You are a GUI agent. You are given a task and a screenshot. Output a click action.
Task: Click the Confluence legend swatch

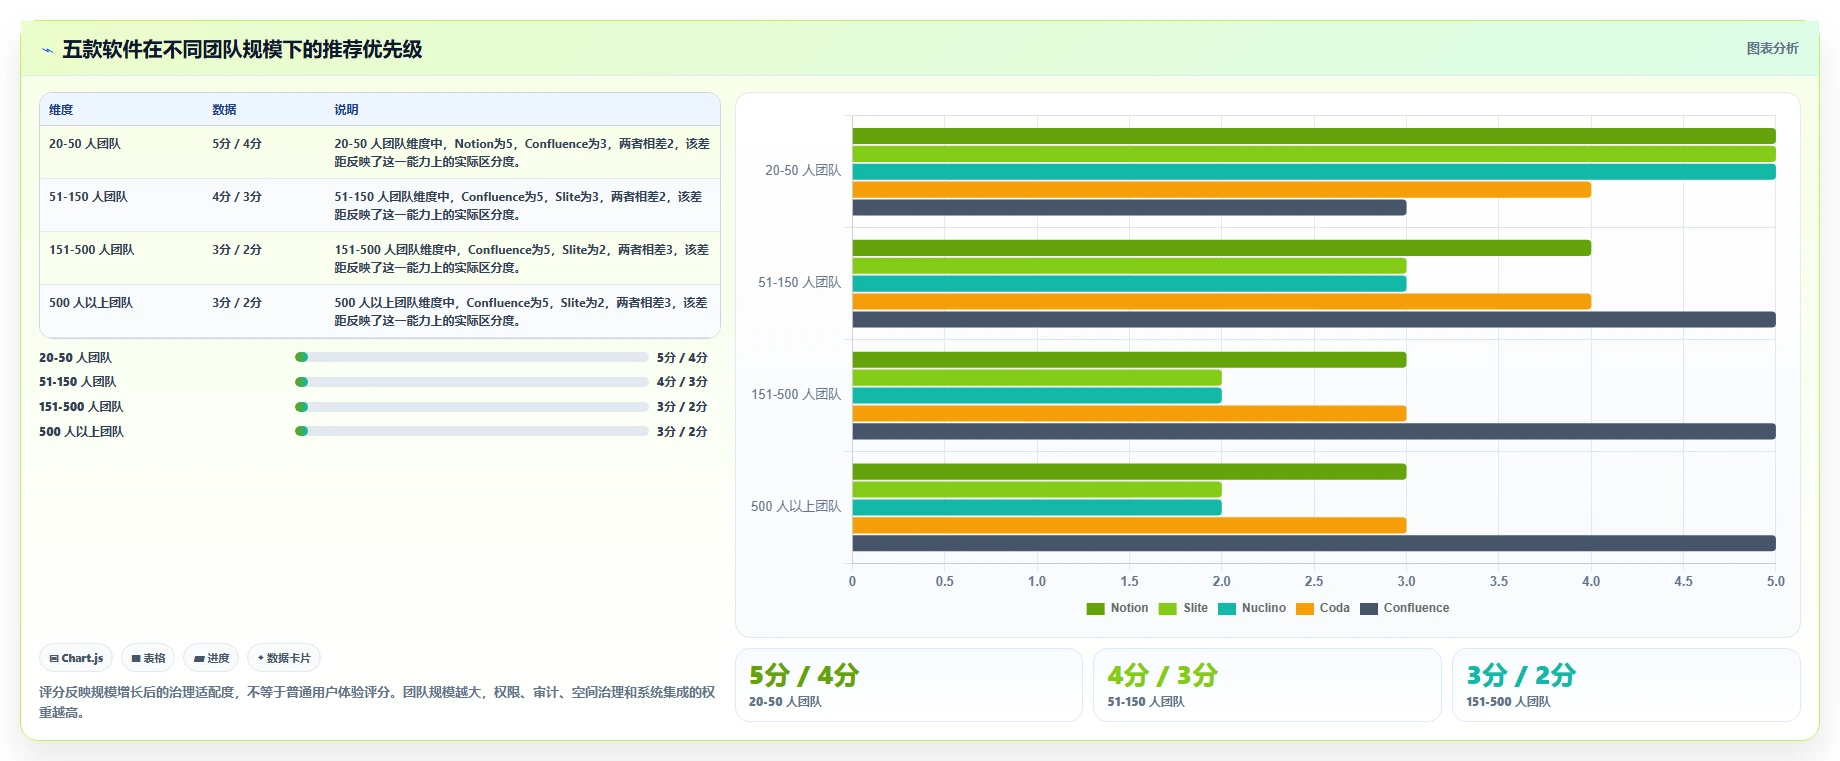[1369, 609]
